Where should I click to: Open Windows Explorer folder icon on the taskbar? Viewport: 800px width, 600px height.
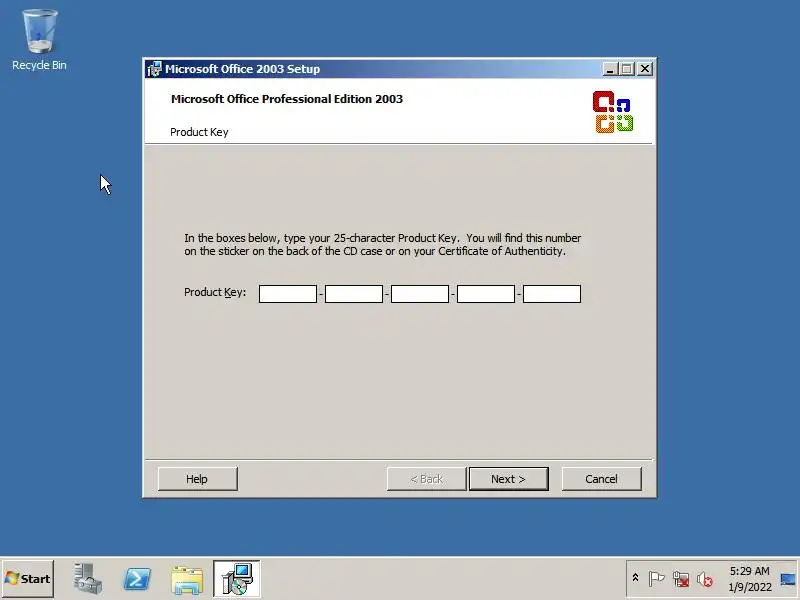[x=187, y=580]
